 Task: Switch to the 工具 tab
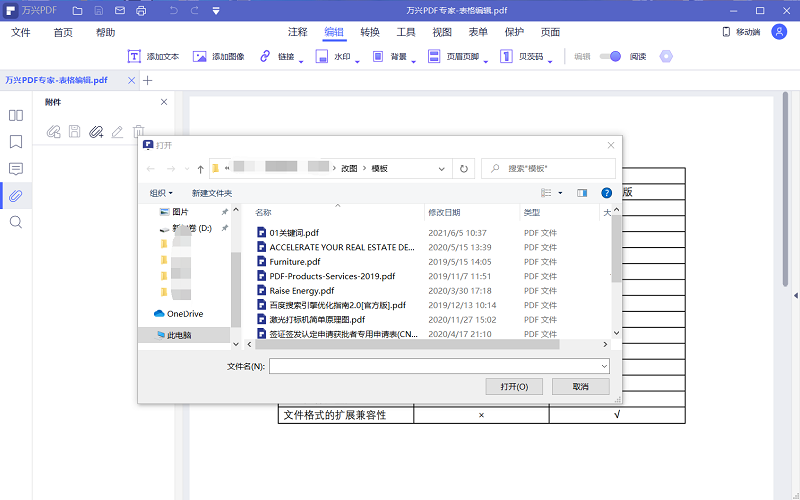coord(406,32)
